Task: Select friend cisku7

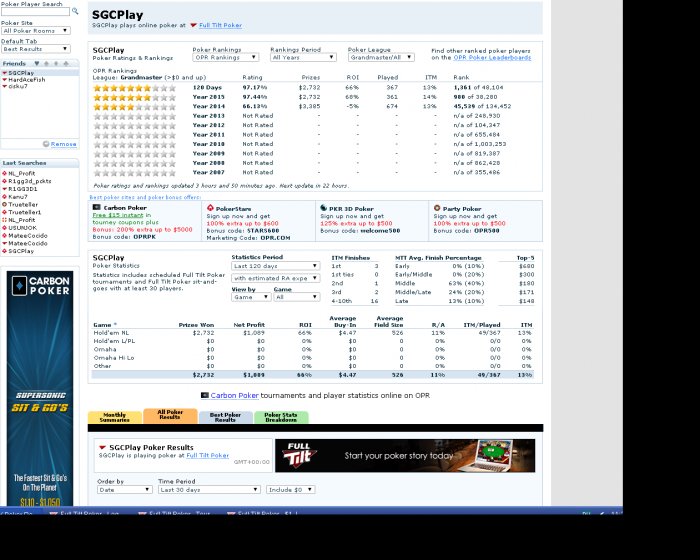Action: [18, 86]
